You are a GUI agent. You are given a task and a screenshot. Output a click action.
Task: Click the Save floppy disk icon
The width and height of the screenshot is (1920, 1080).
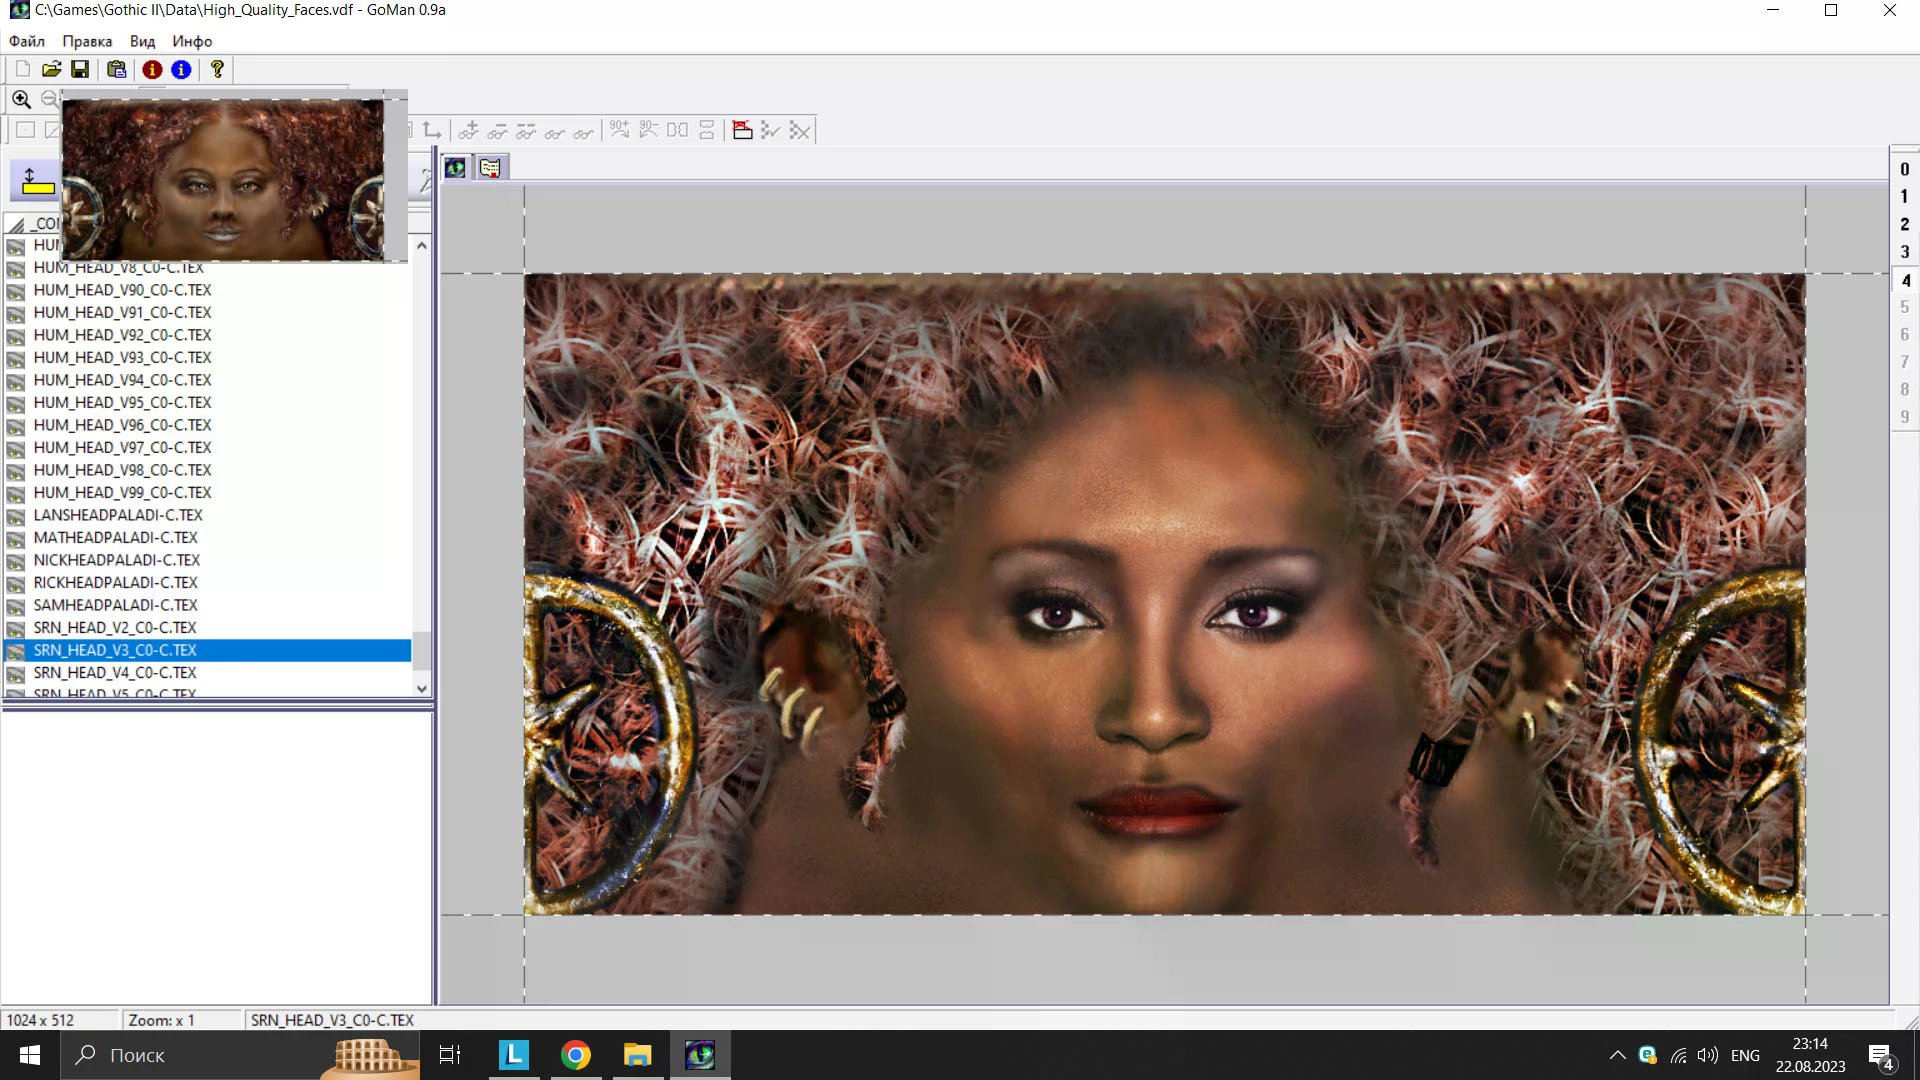80,69
